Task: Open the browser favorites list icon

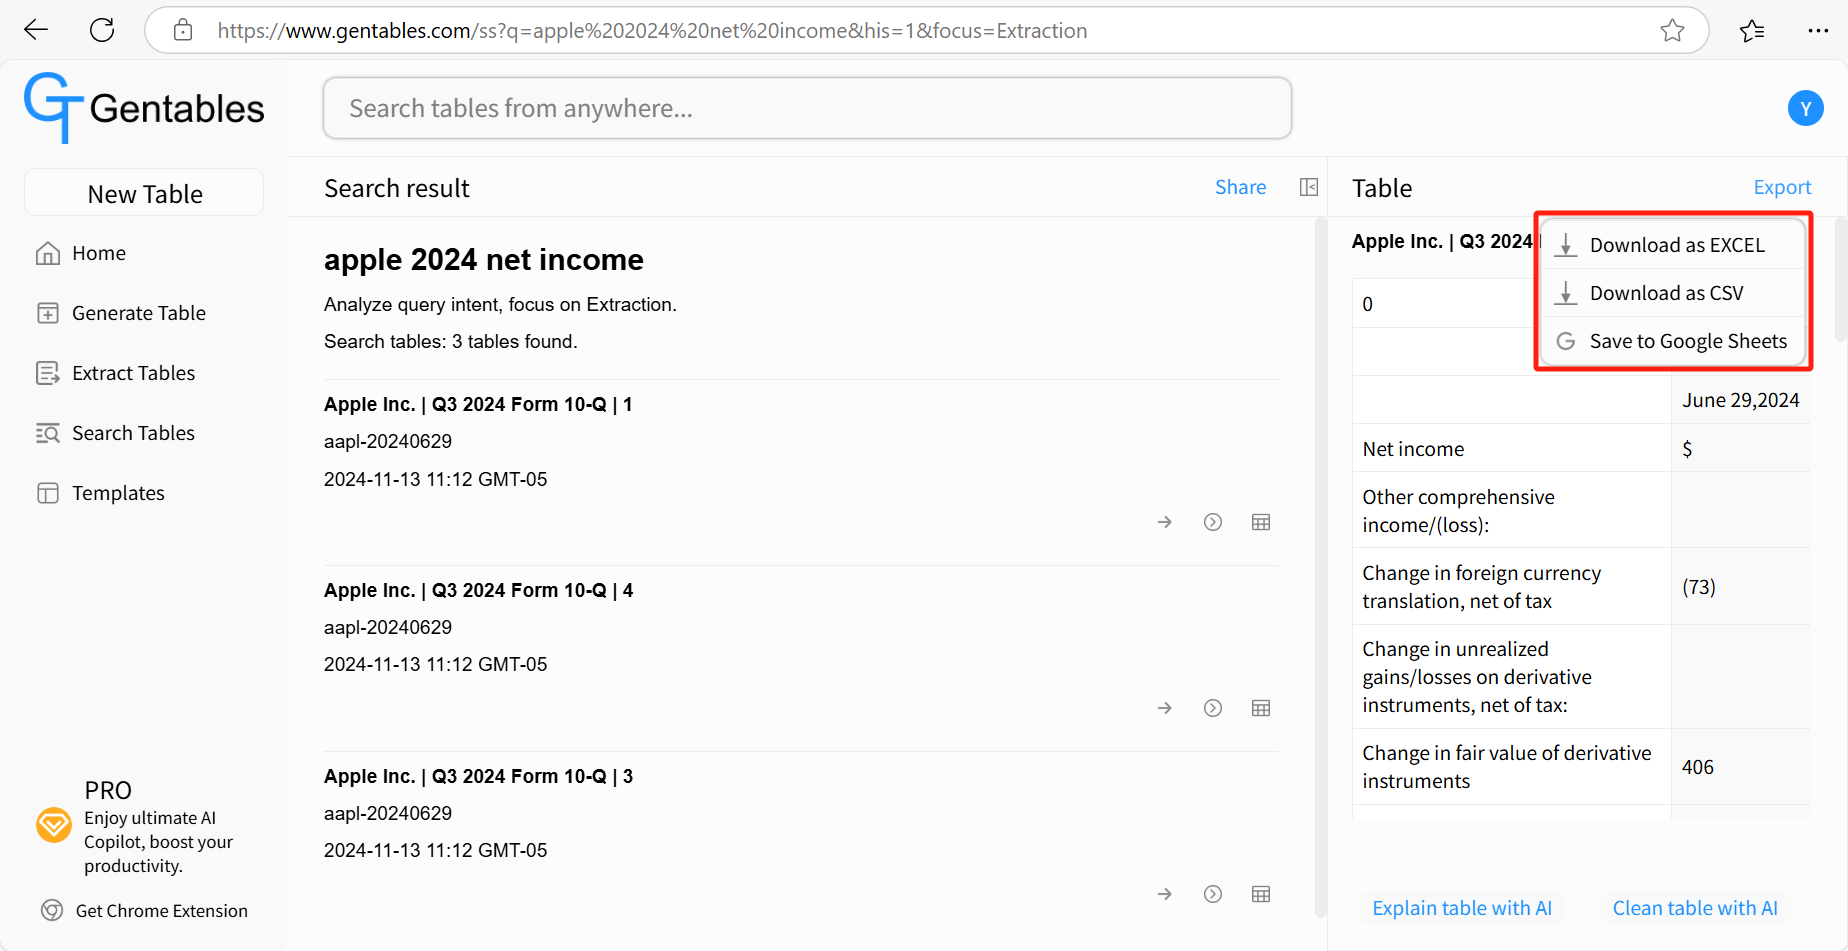Action: click(1752, 31)
